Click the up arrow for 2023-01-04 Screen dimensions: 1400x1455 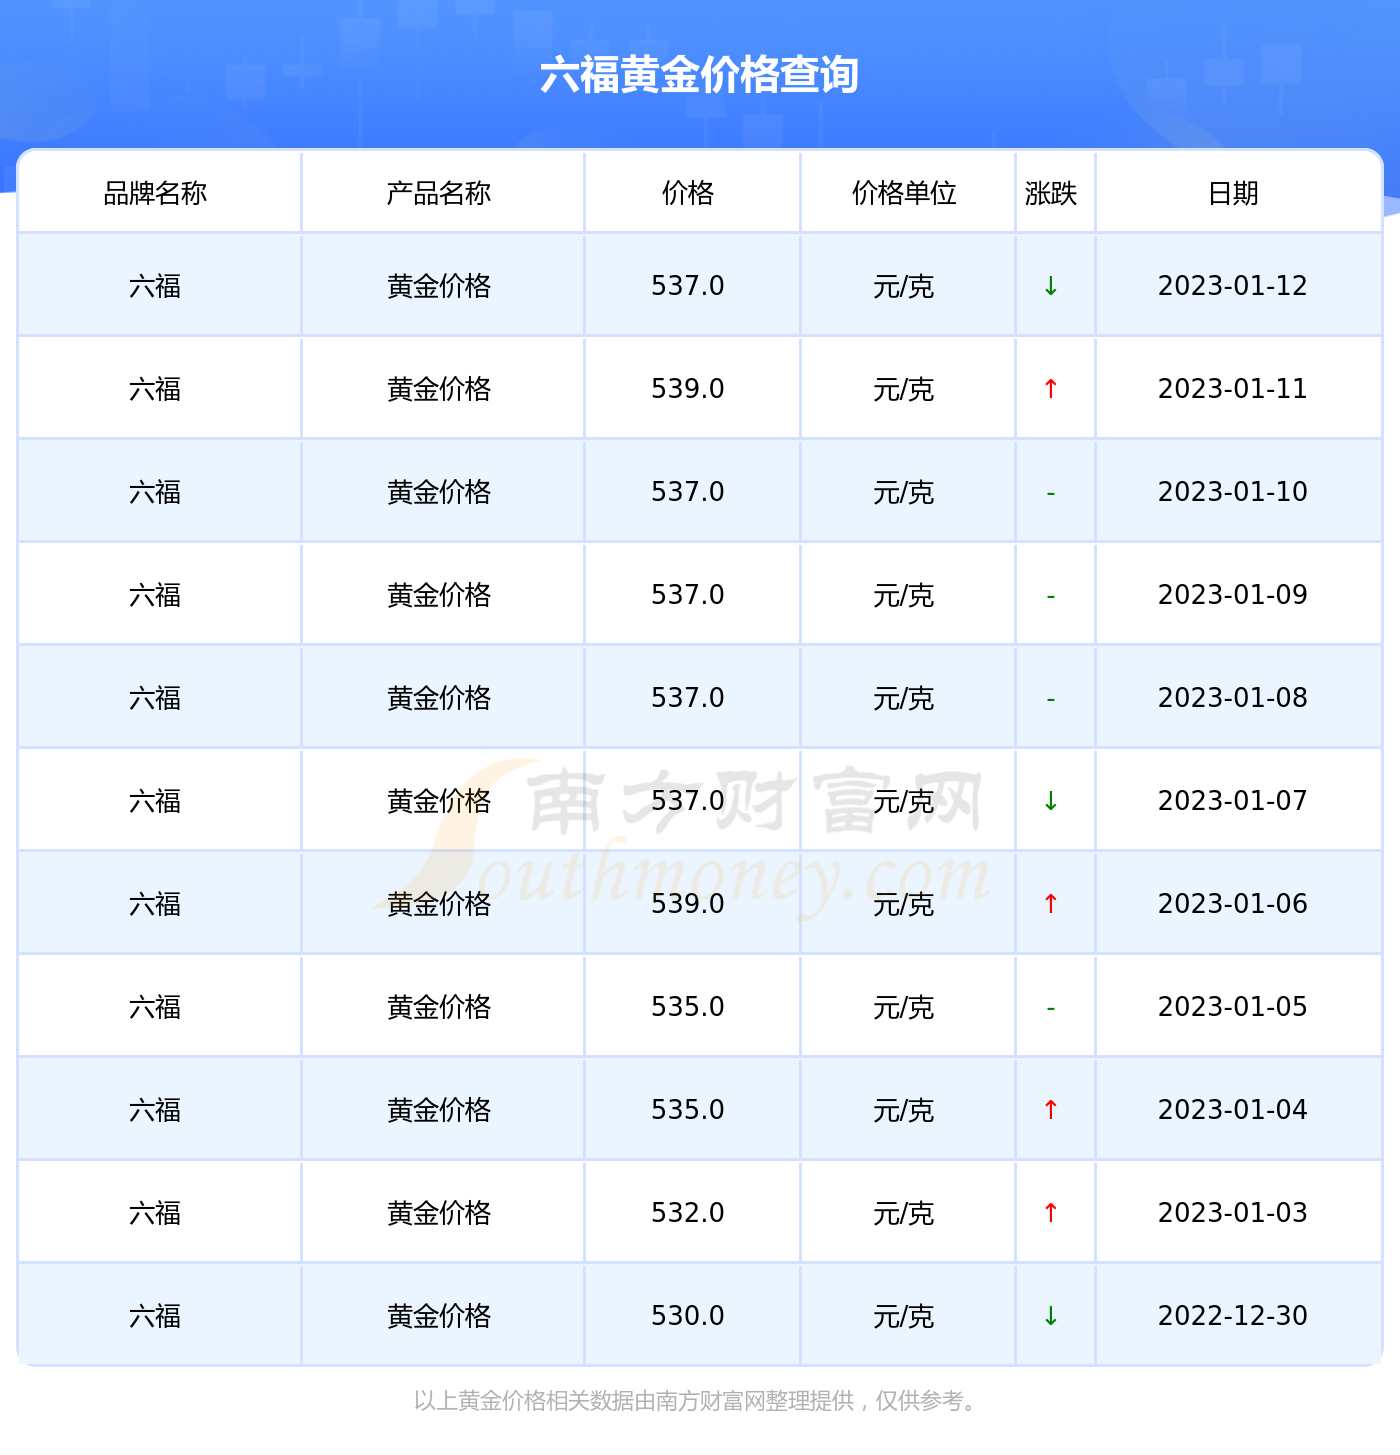(1051, 1110)
